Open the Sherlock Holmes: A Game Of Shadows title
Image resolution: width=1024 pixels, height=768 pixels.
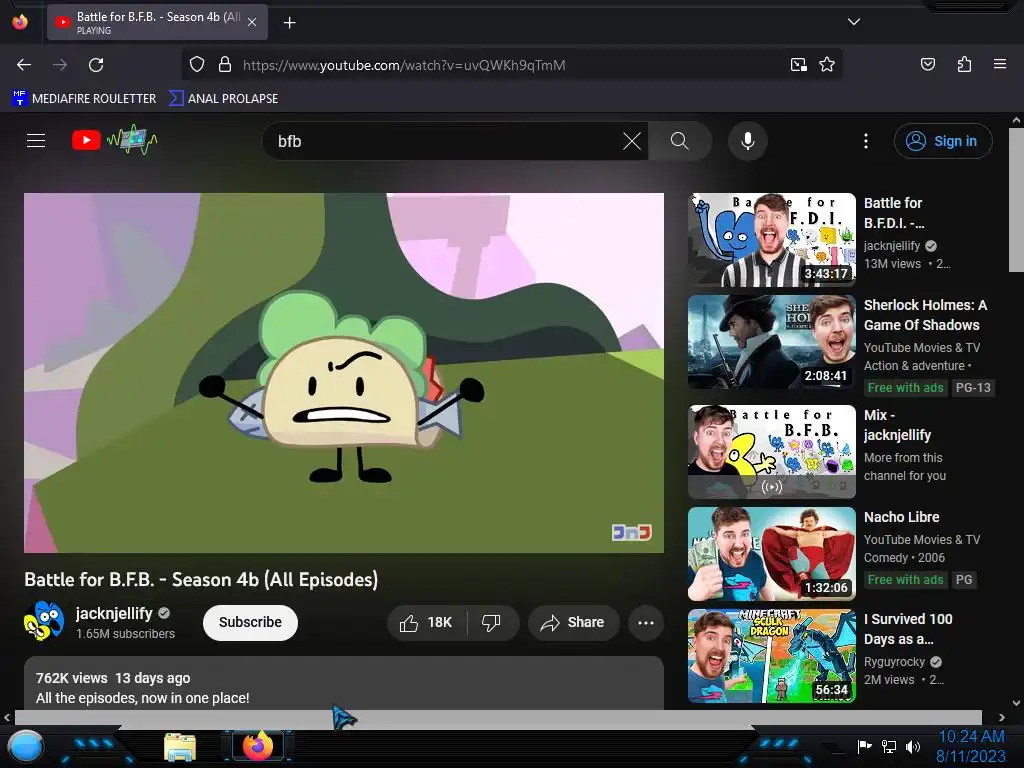tap(925, 315)
